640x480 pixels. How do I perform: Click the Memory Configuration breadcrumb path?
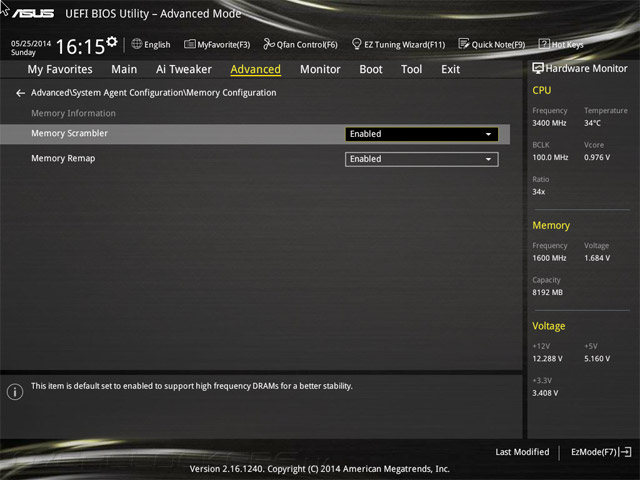tap(153, 93)
